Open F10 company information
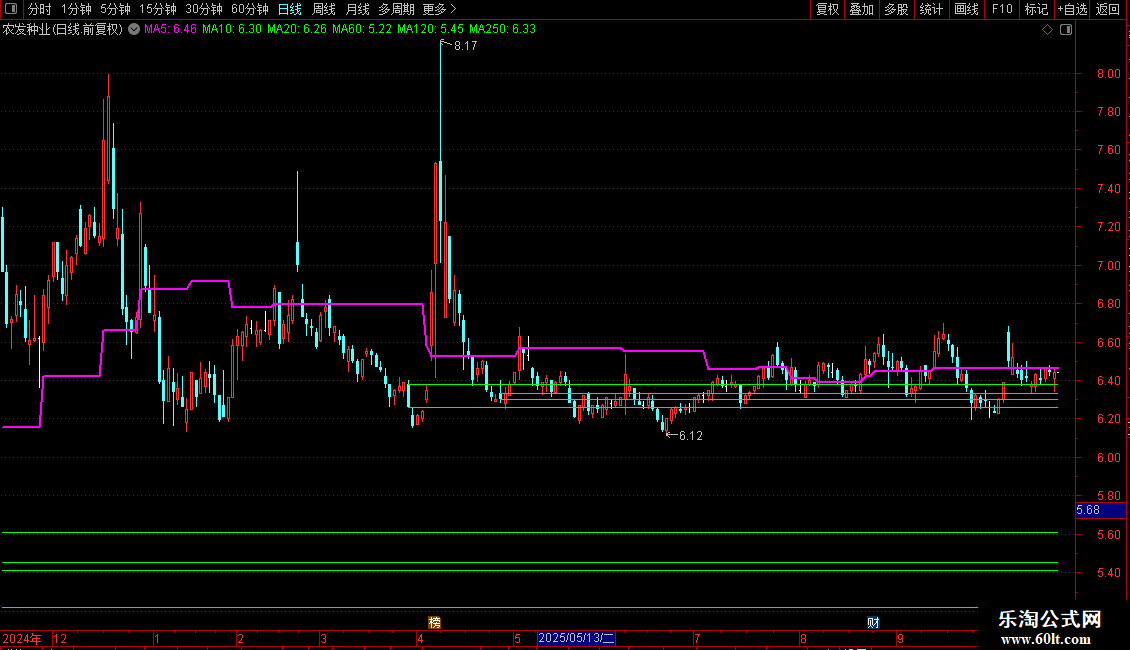 click(1001, 9)
